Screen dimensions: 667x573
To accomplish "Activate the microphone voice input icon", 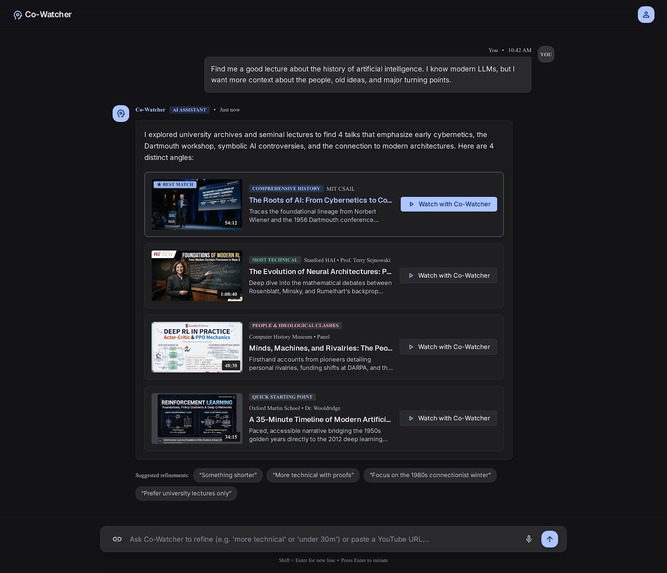I will click(x=528, y=539).
